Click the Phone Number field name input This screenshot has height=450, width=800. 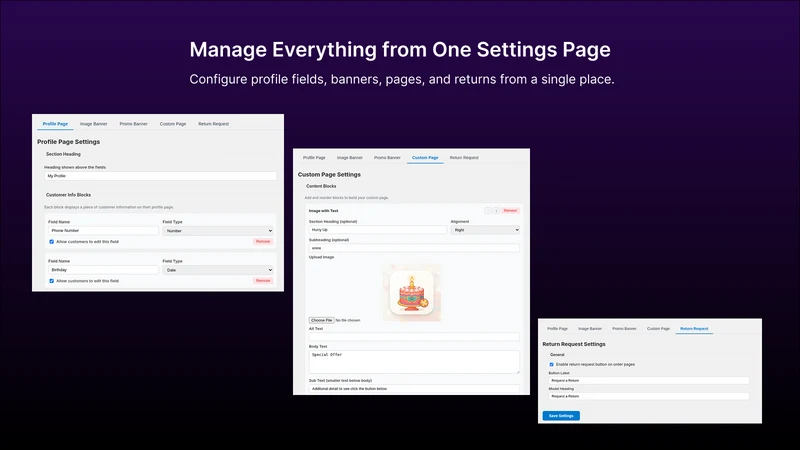click(x=104, y=231)
